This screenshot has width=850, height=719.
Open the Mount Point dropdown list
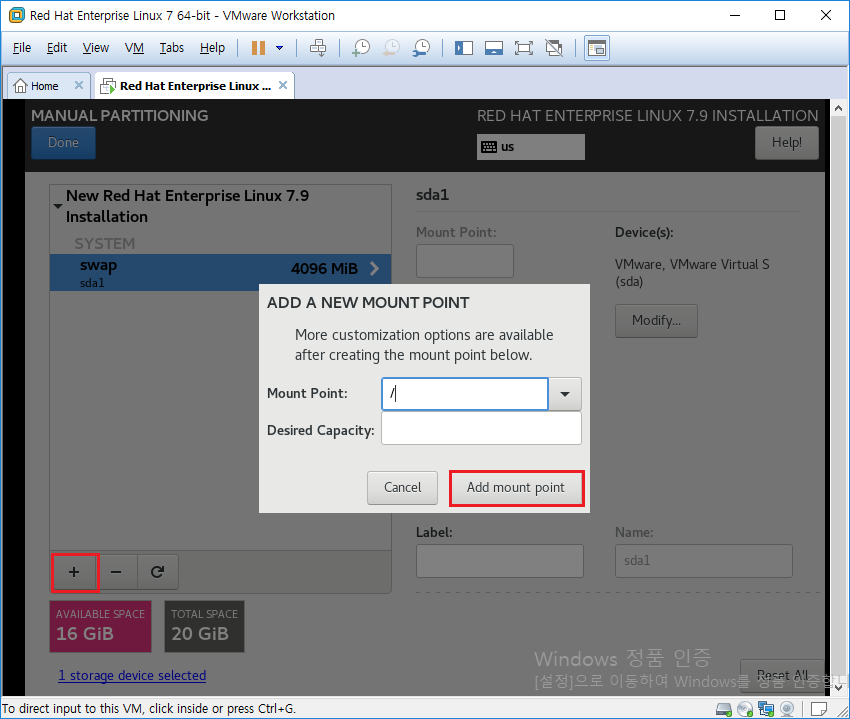pyautogui.click(x=565, y=394)
